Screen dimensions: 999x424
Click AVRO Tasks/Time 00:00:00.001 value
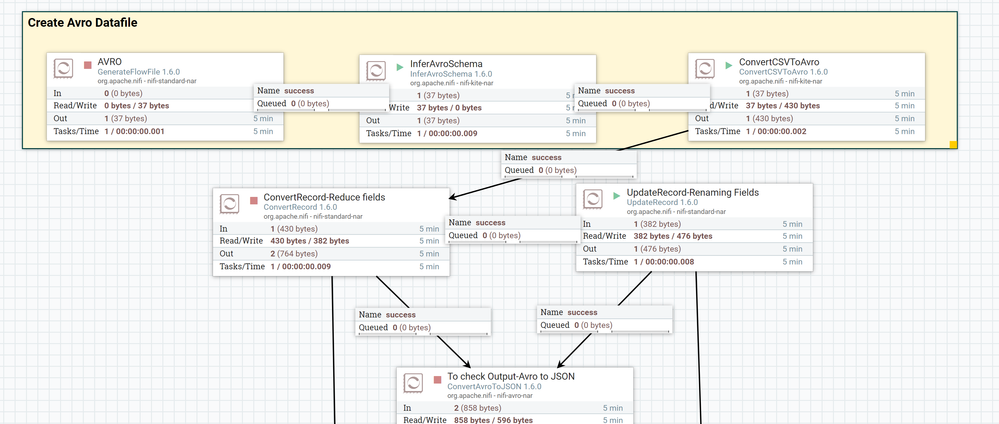click(134, 131)
